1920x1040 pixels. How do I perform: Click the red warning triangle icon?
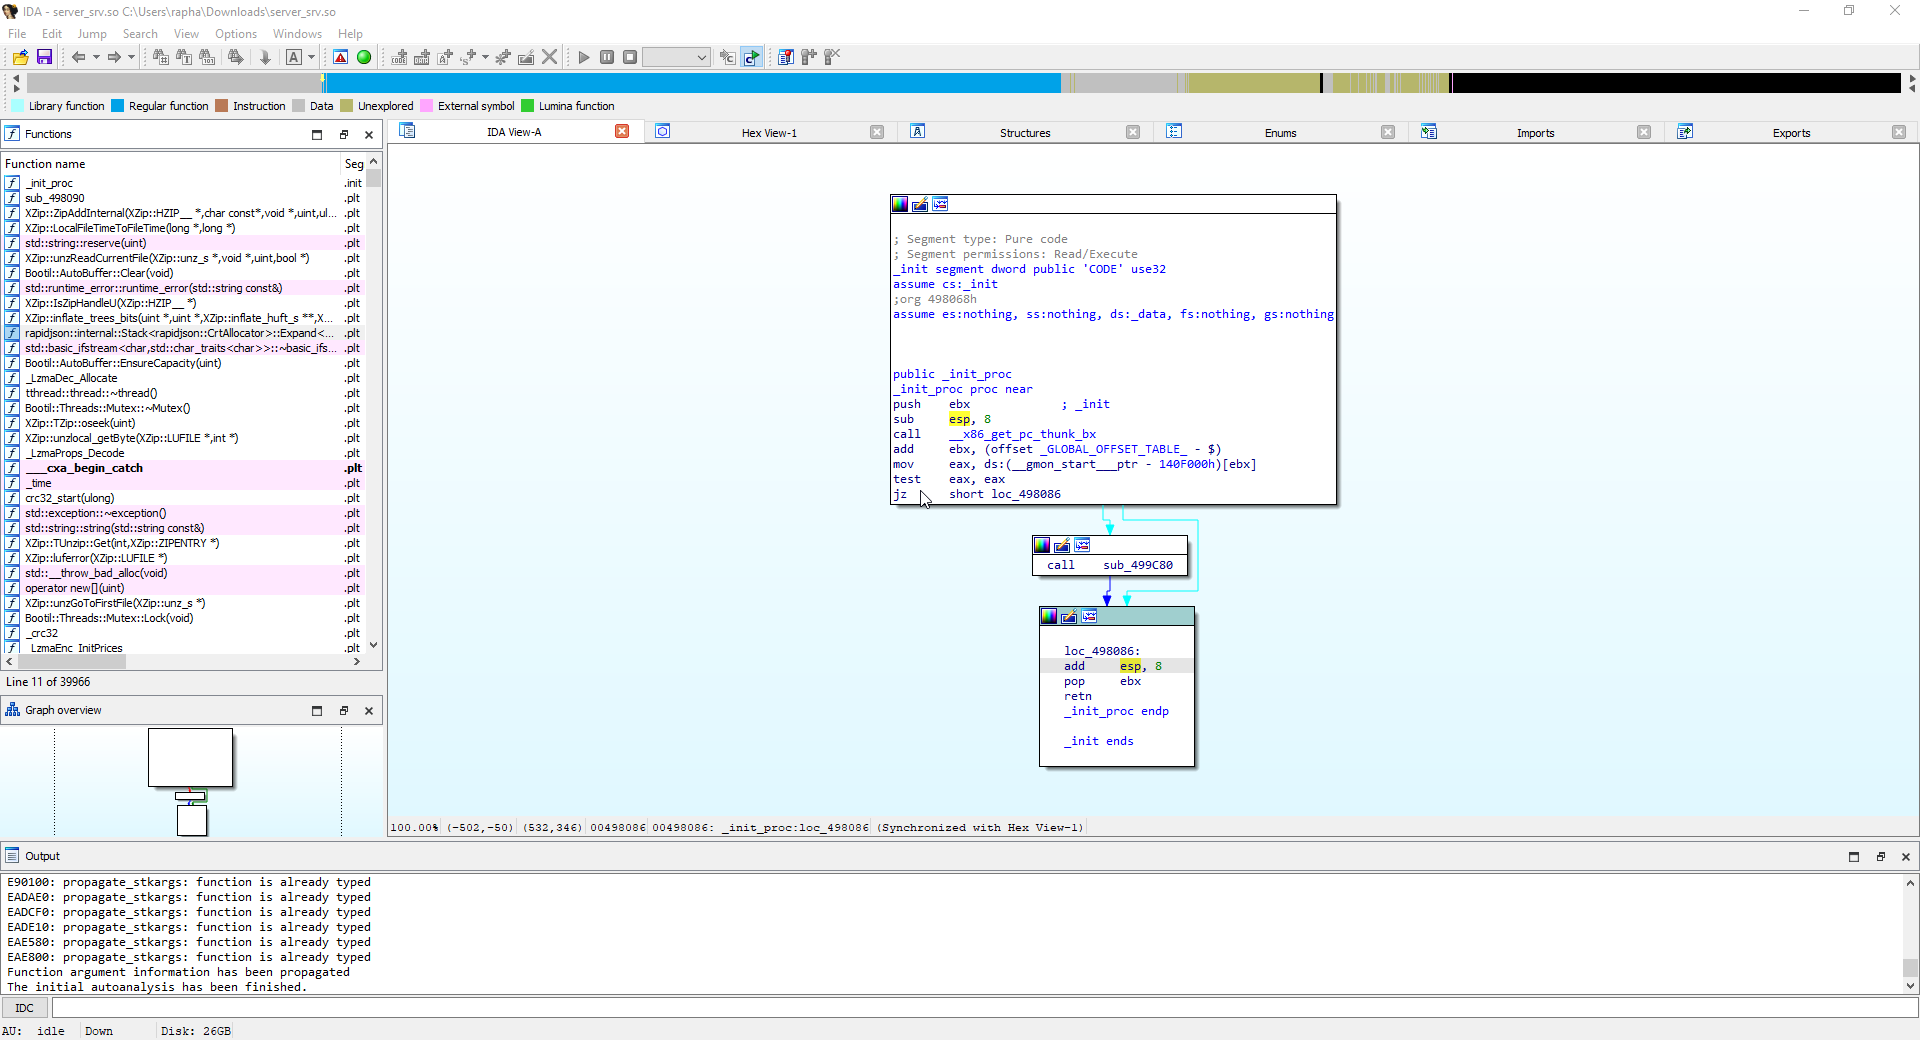[x=341, y=57]
